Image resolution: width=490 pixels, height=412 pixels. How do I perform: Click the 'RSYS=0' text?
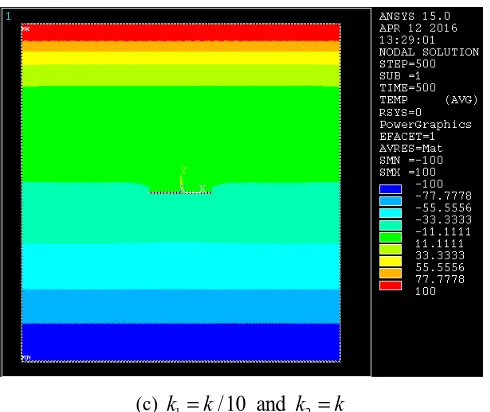(400, 112)
